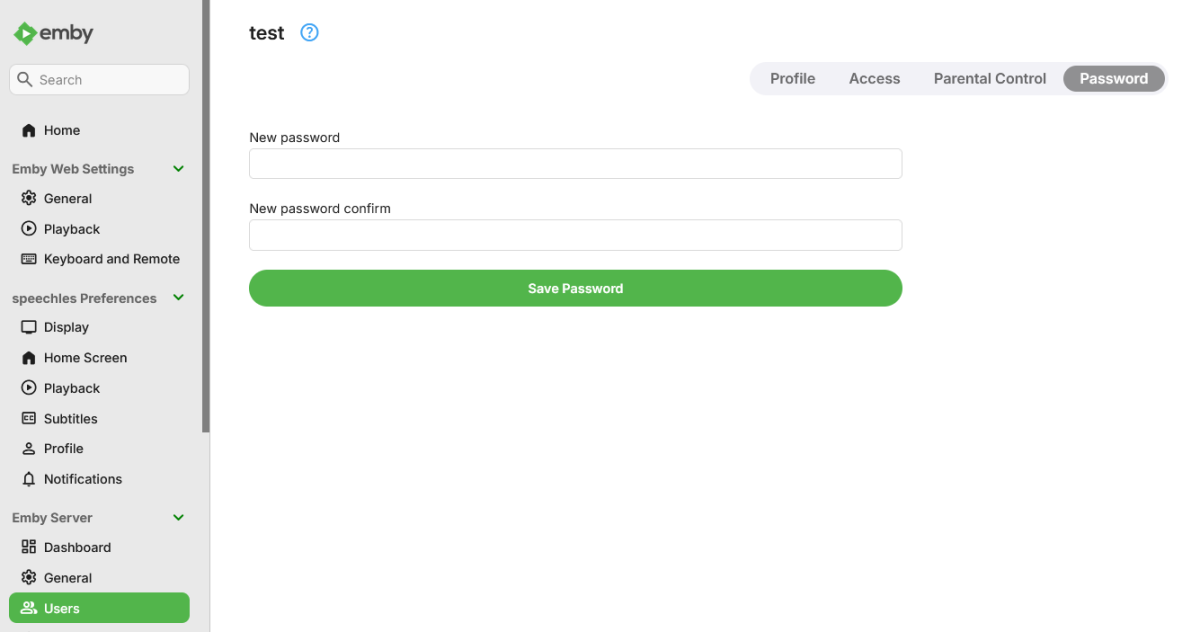Collapse the speechles Preferences section

(179, 298)
